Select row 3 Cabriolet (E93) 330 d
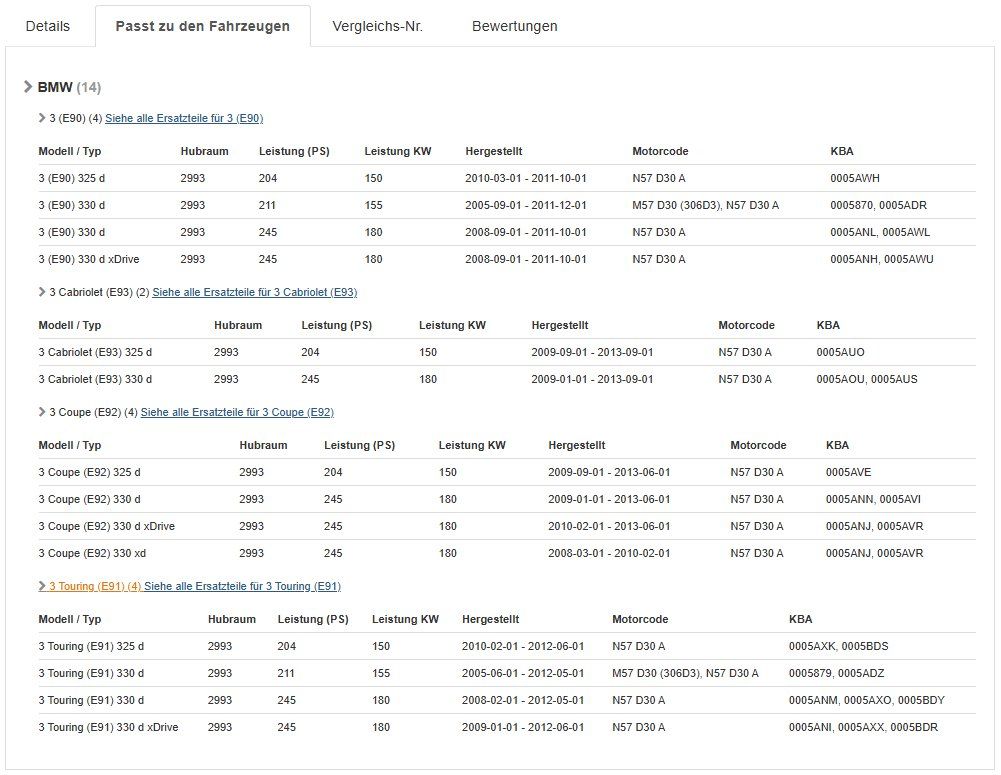The width and height of the screenshot is (1001, 775). [x=507, y=379]
